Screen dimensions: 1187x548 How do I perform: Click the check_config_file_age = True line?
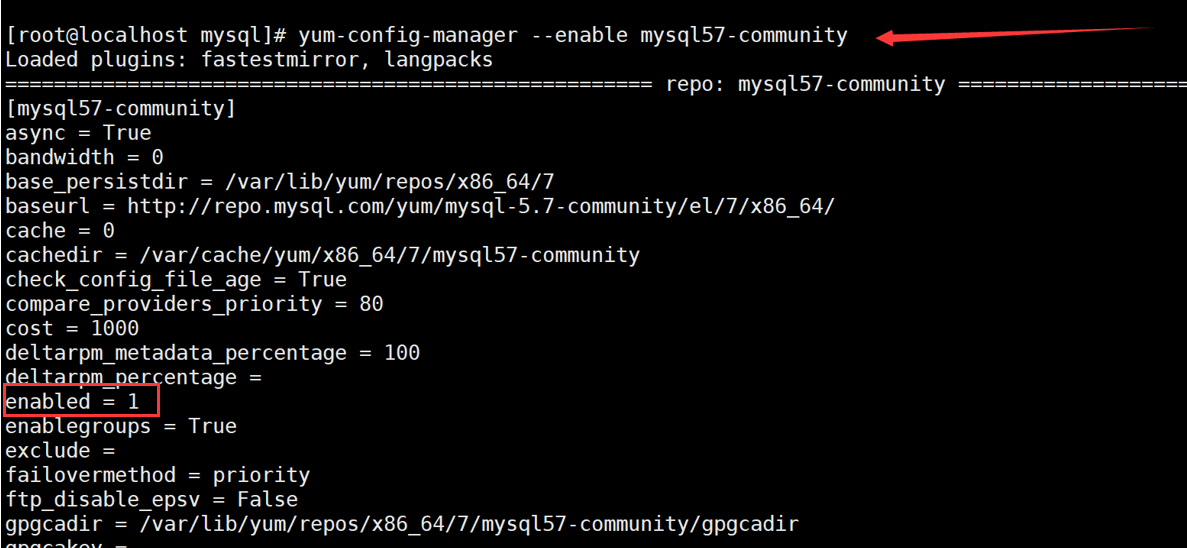(176, 280)
